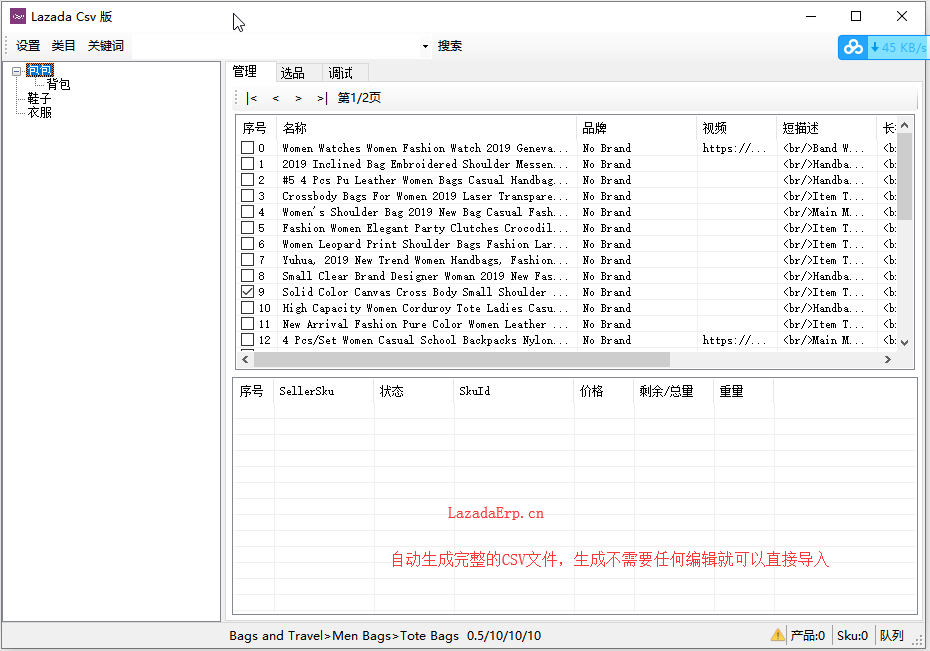Click the 短描述 column header

[826, 128]
